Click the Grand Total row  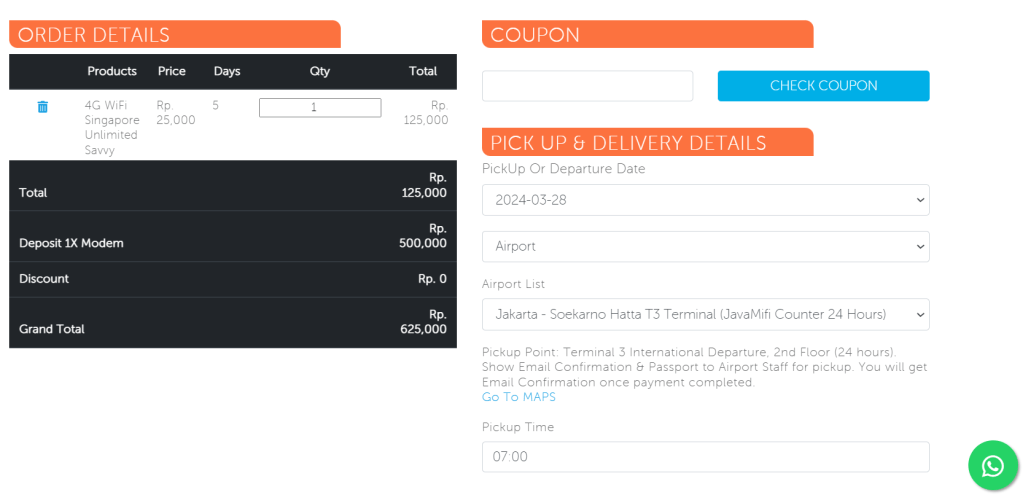coord(232,322)
